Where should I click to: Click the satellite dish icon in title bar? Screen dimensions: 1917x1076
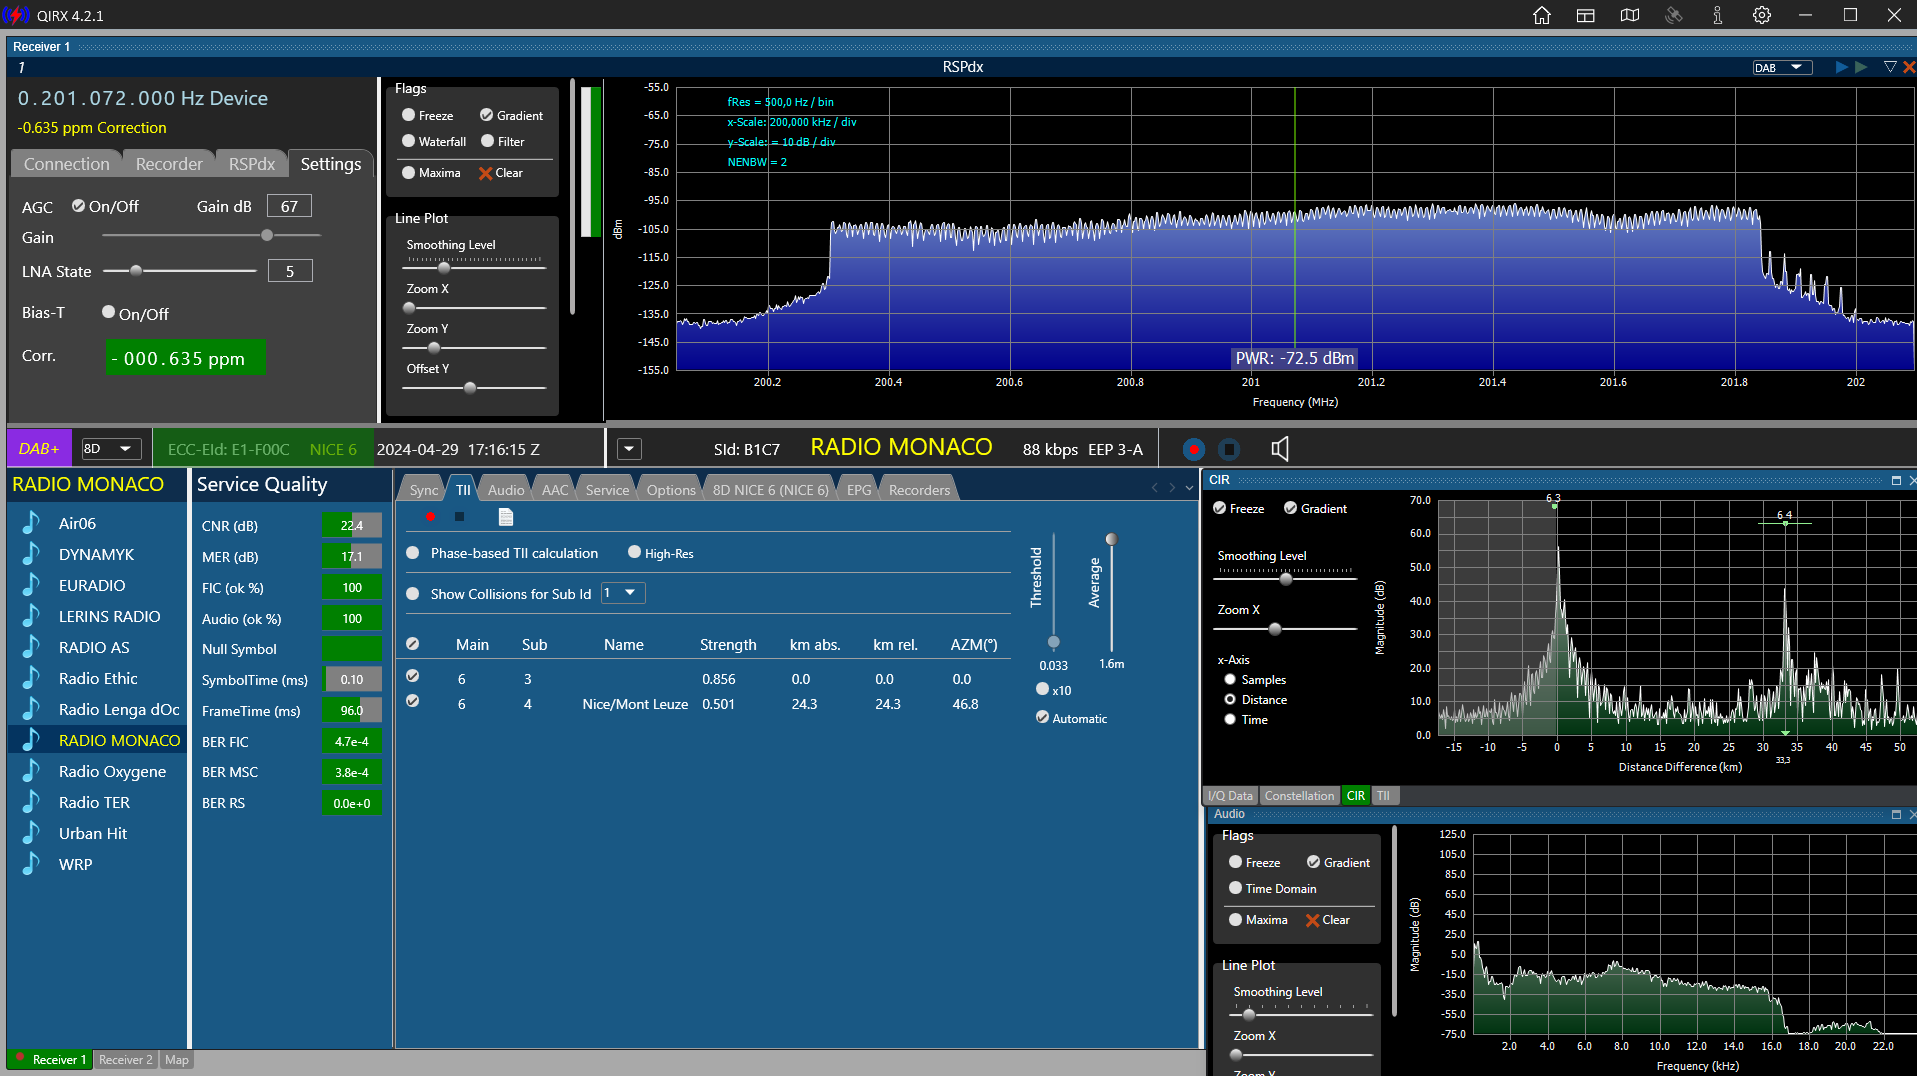point(1673,15)
